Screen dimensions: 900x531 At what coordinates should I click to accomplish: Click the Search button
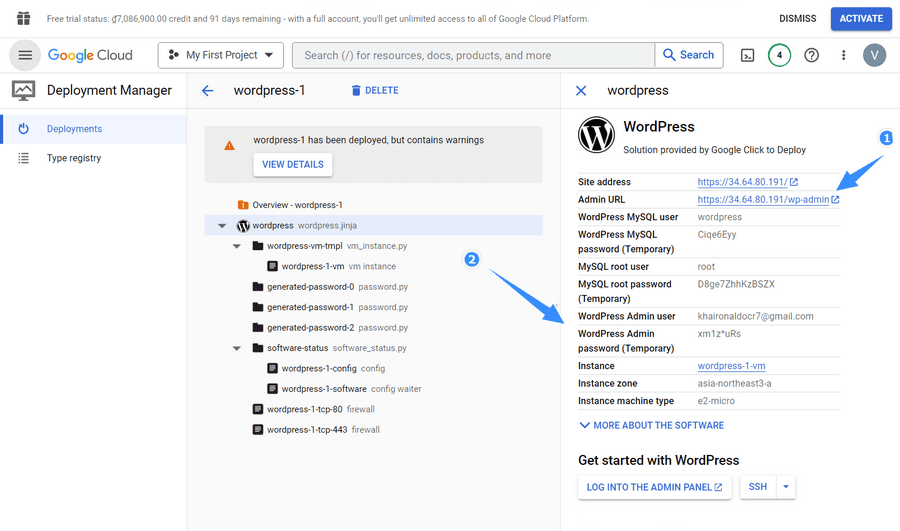point(689,55)
